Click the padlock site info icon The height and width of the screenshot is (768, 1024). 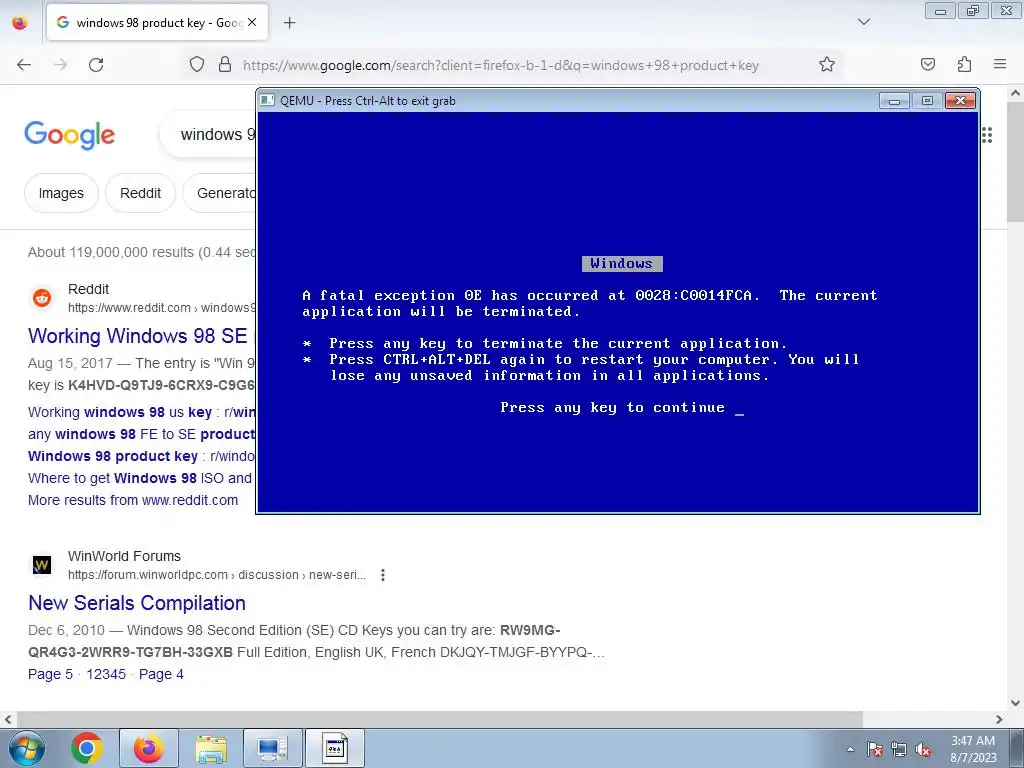(225, 65)
